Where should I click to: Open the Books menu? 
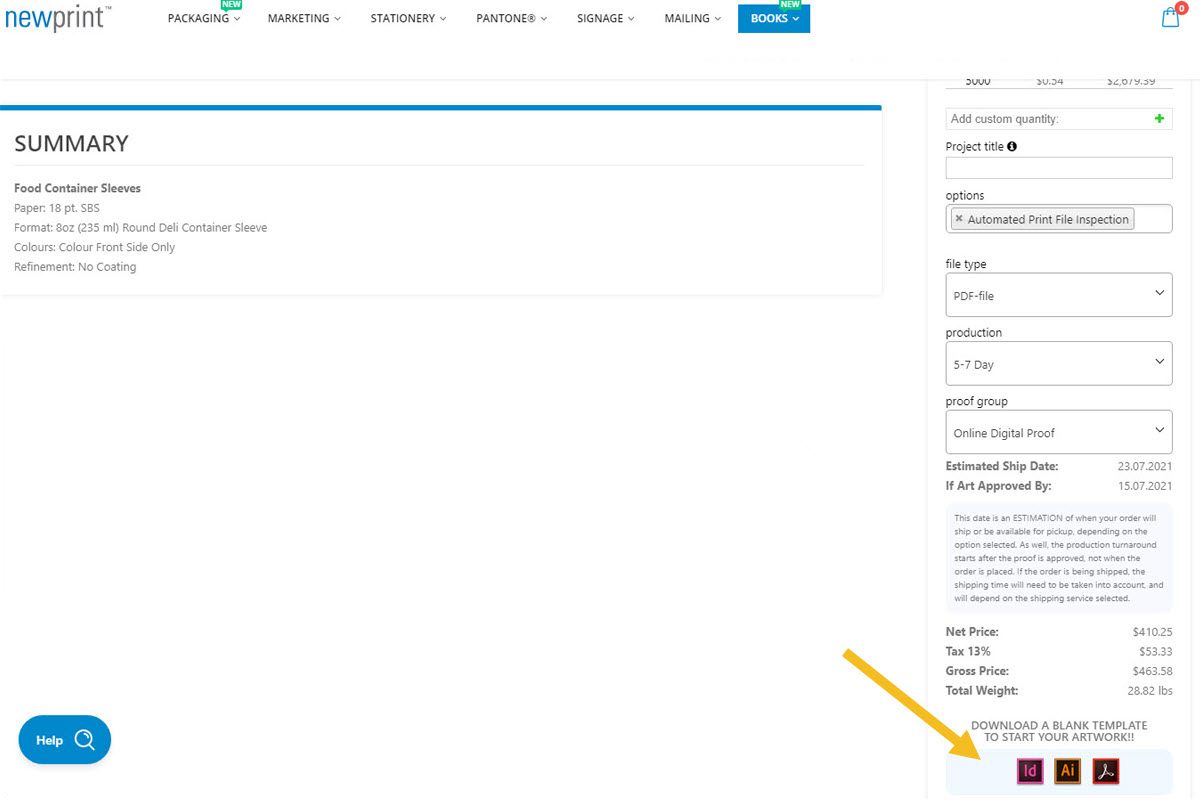(x=774, y=18)
